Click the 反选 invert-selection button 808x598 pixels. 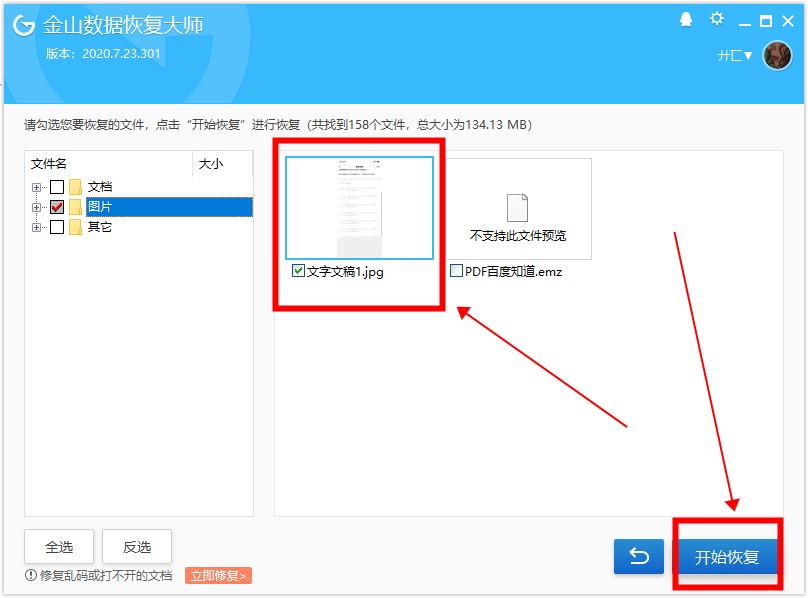[137, 546]
